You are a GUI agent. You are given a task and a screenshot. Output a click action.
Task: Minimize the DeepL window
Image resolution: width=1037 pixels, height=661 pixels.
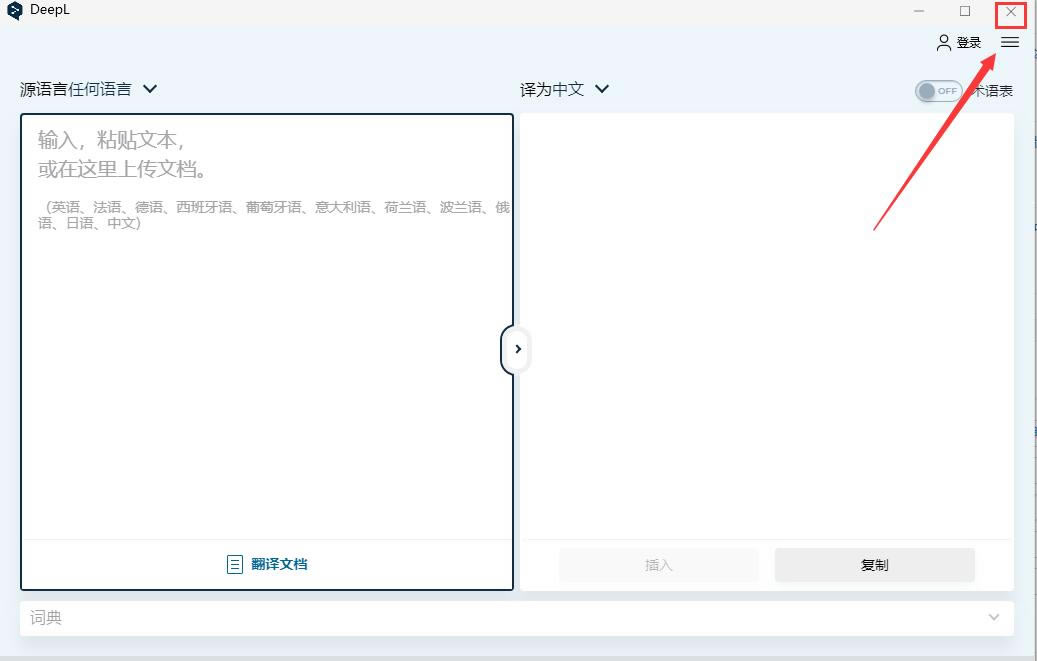[918, 13]
